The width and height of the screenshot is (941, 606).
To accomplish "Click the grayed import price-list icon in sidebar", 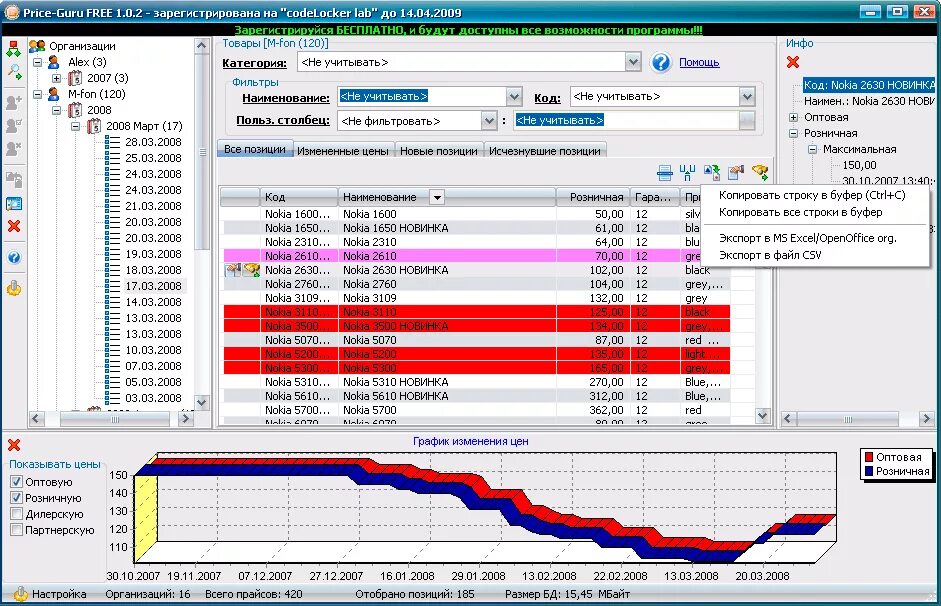I will pos(14,179).
